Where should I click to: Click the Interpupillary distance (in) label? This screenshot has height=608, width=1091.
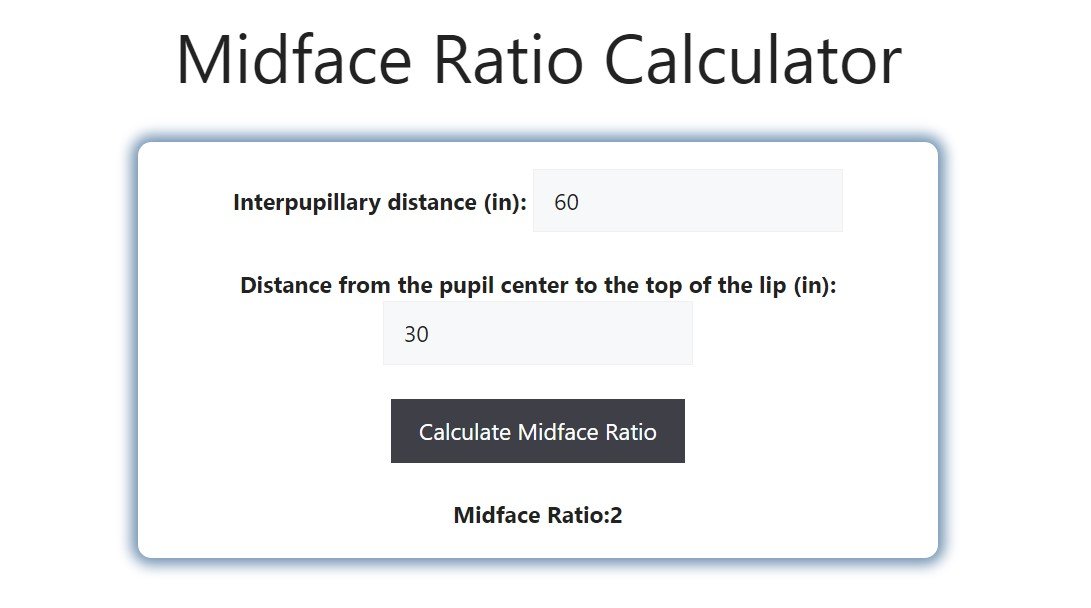point(380,201)
